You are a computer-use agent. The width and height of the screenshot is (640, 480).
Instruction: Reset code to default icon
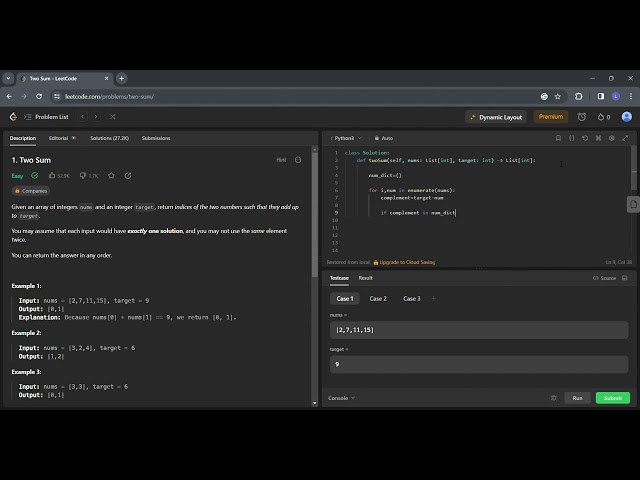coord(585,138)
